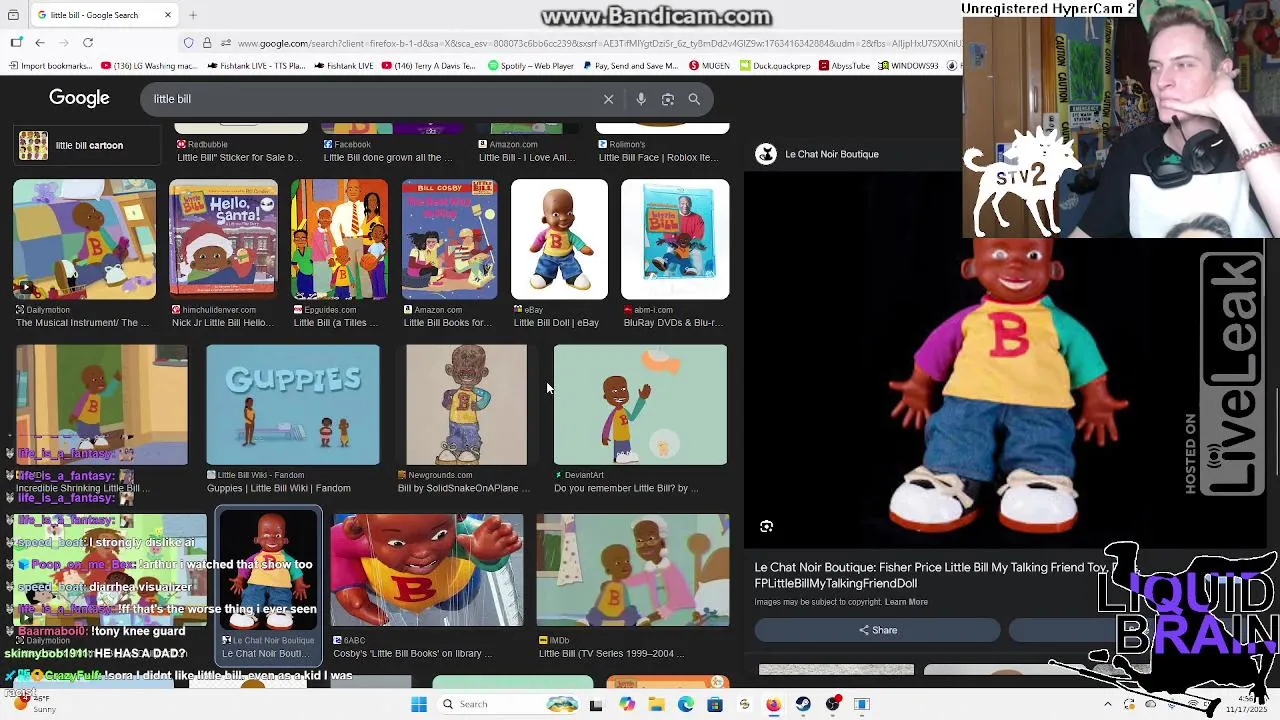The image size is (1280, 720).
Task: Open DeviantArt Do you remember thumbnail
Action: point(640,405)
